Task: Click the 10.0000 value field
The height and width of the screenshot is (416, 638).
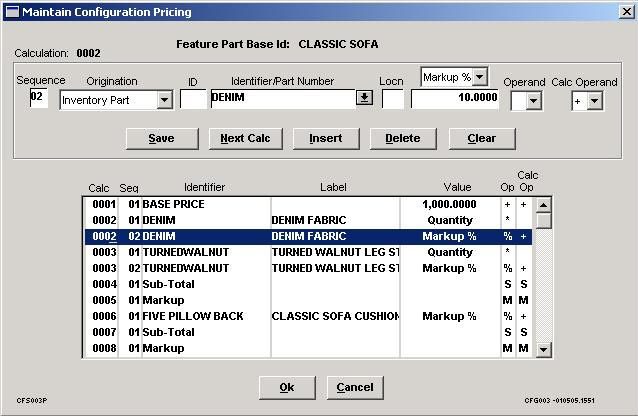Action: (455, 99)
